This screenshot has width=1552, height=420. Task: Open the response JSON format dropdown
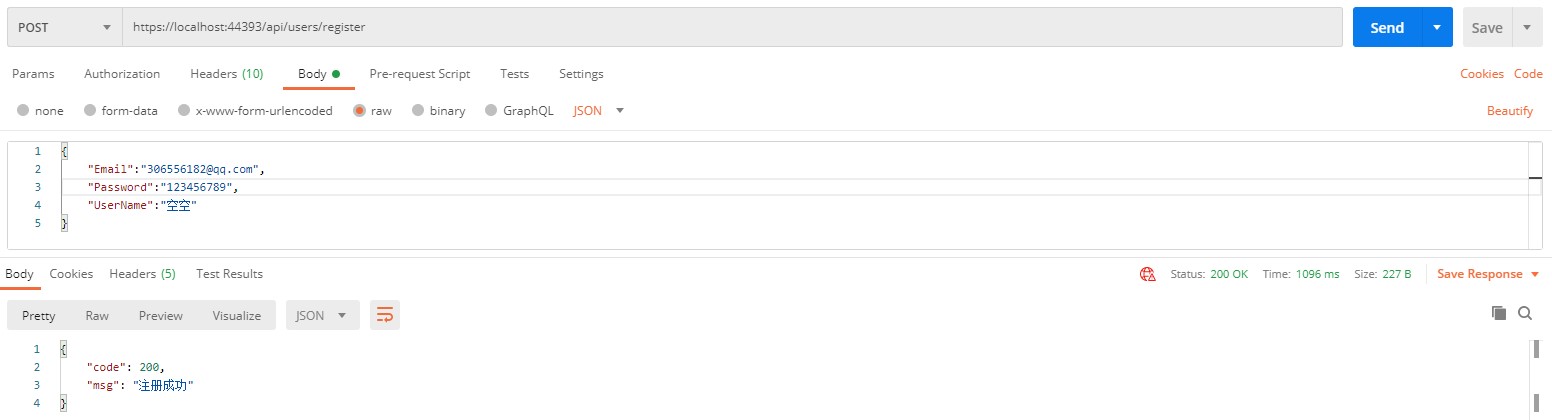(x=322, y=315)
